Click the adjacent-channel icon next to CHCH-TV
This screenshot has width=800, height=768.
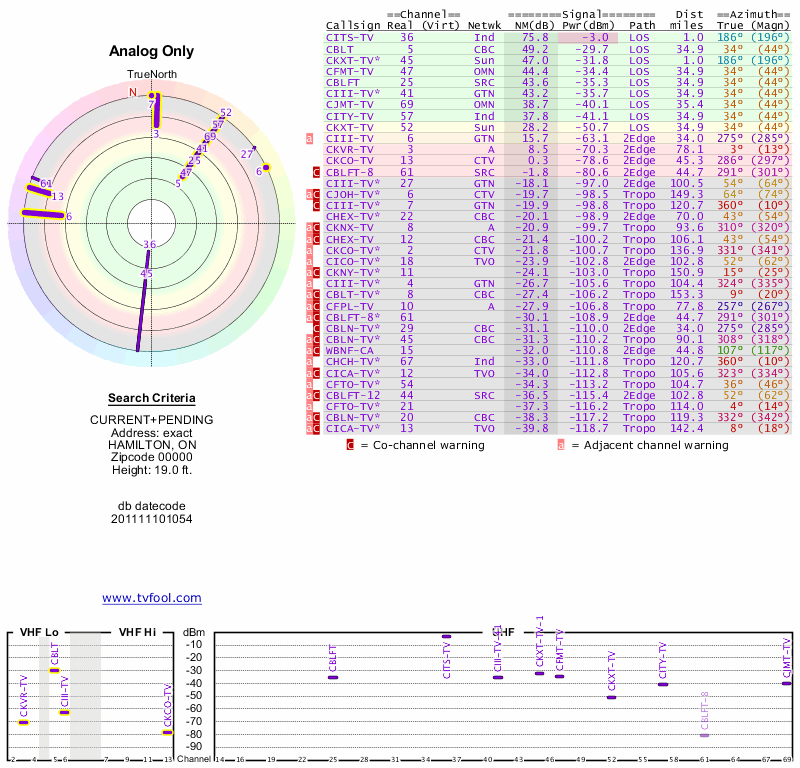tap(309, 362)
